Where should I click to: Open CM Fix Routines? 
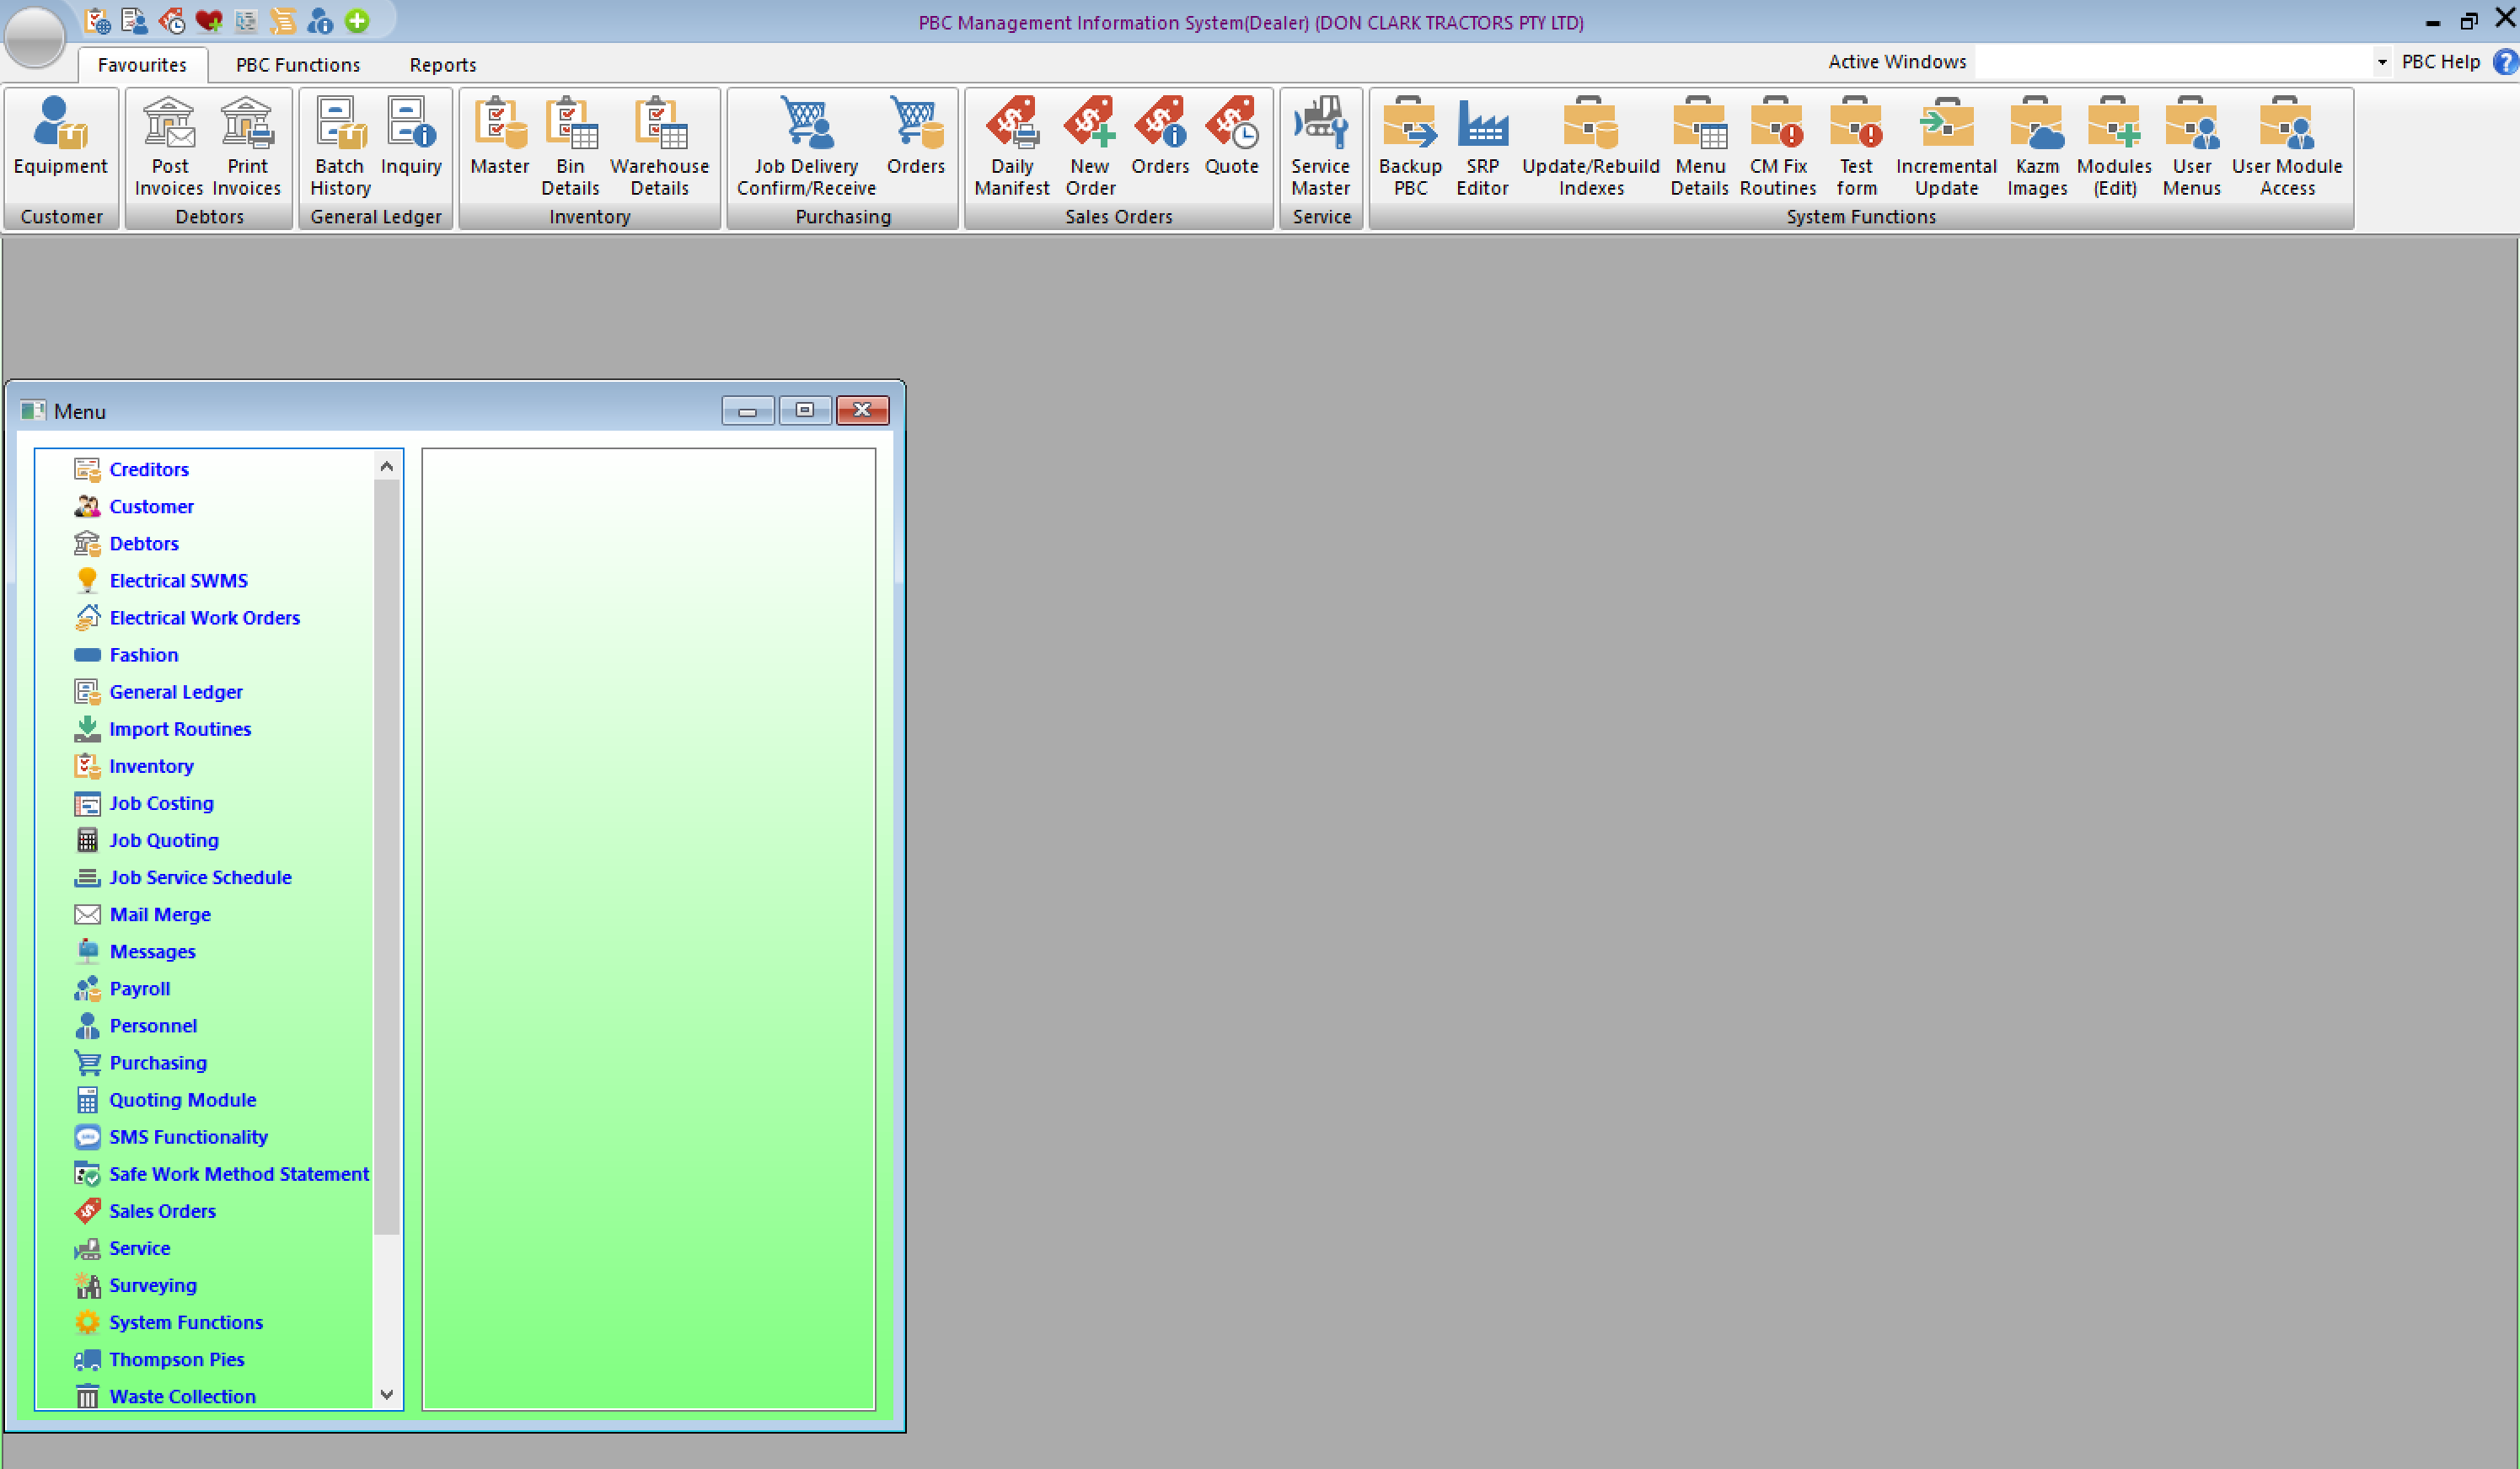[x=1778, y=147]
